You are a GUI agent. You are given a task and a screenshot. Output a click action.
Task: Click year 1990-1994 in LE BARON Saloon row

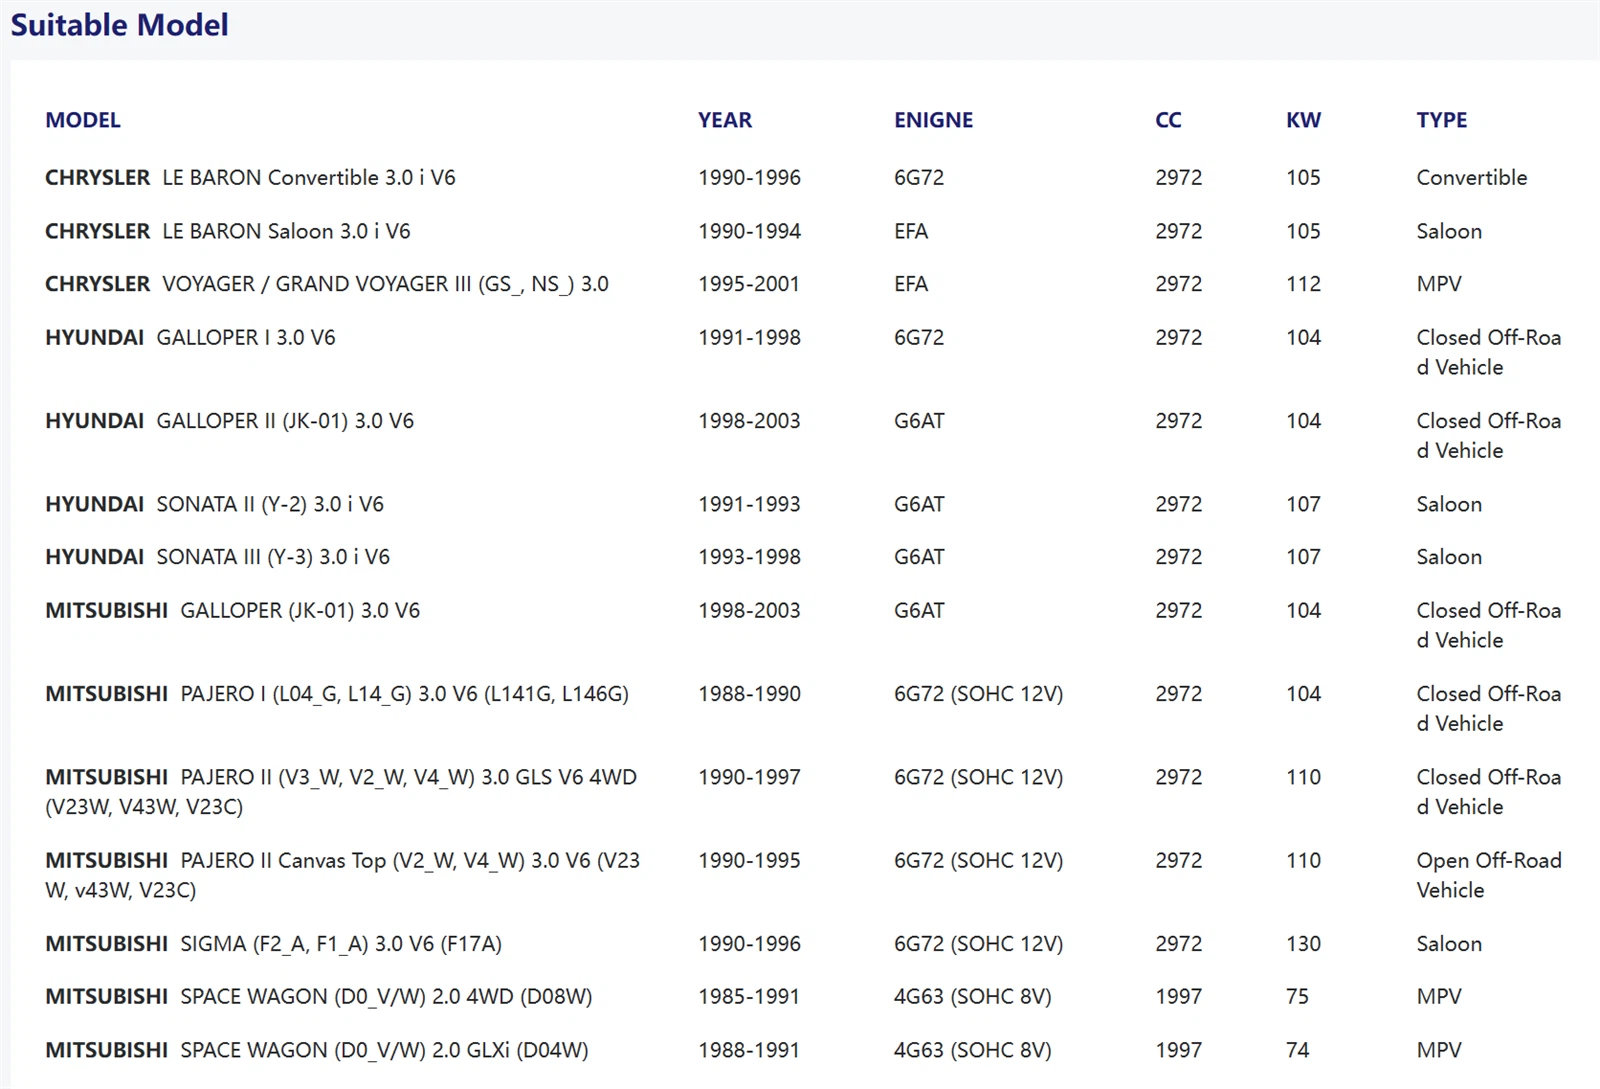click(749, 231)
